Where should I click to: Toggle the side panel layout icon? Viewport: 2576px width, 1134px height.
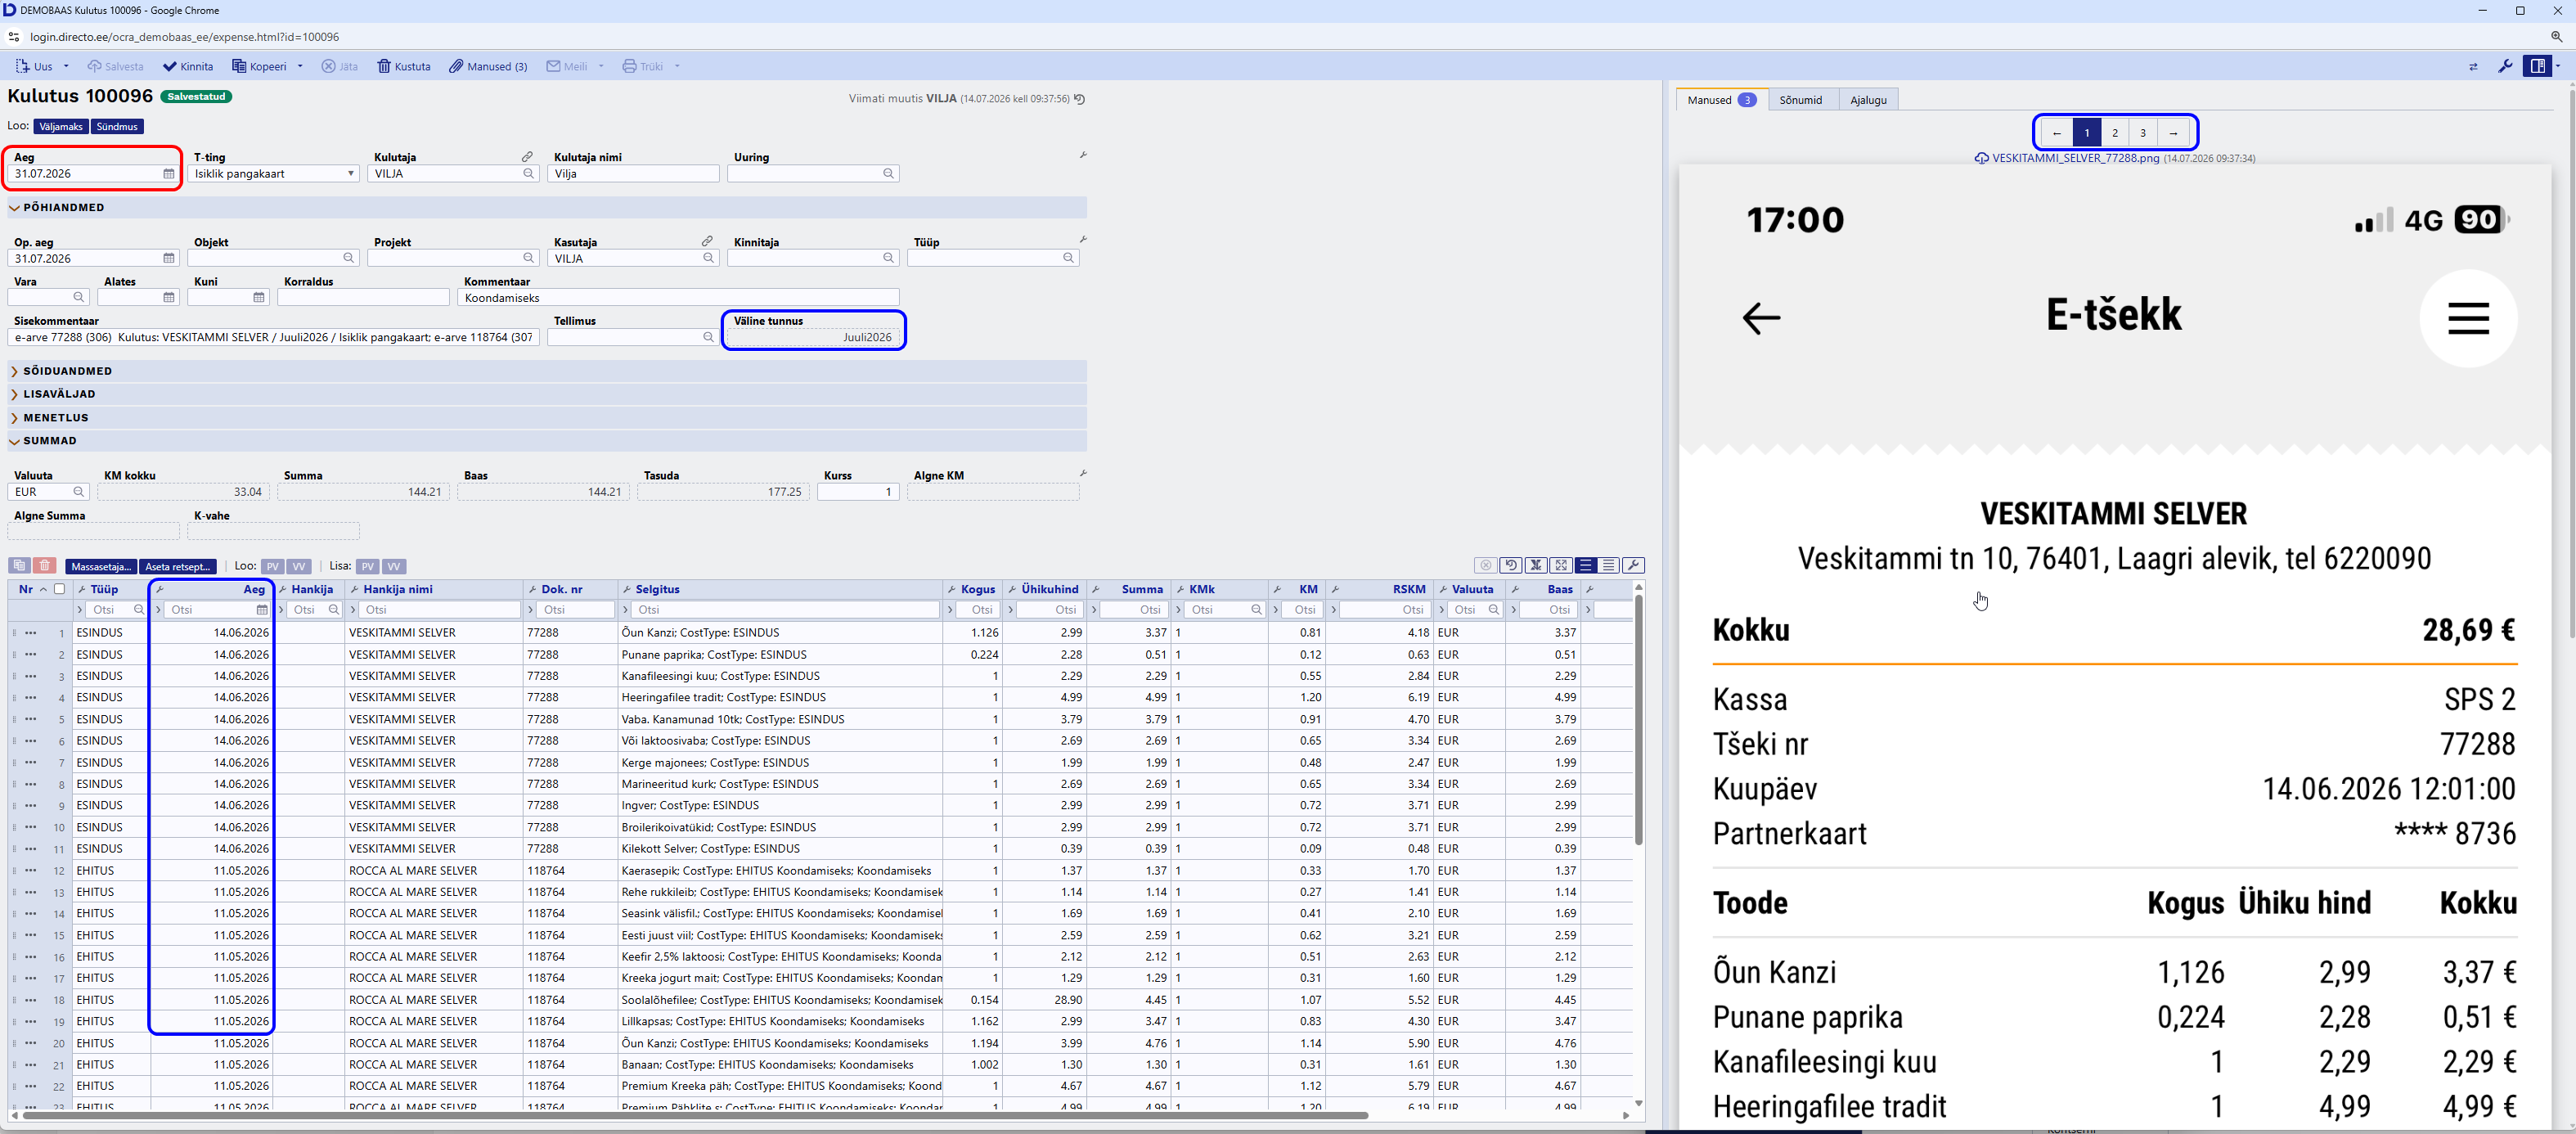click(2538, 67)
